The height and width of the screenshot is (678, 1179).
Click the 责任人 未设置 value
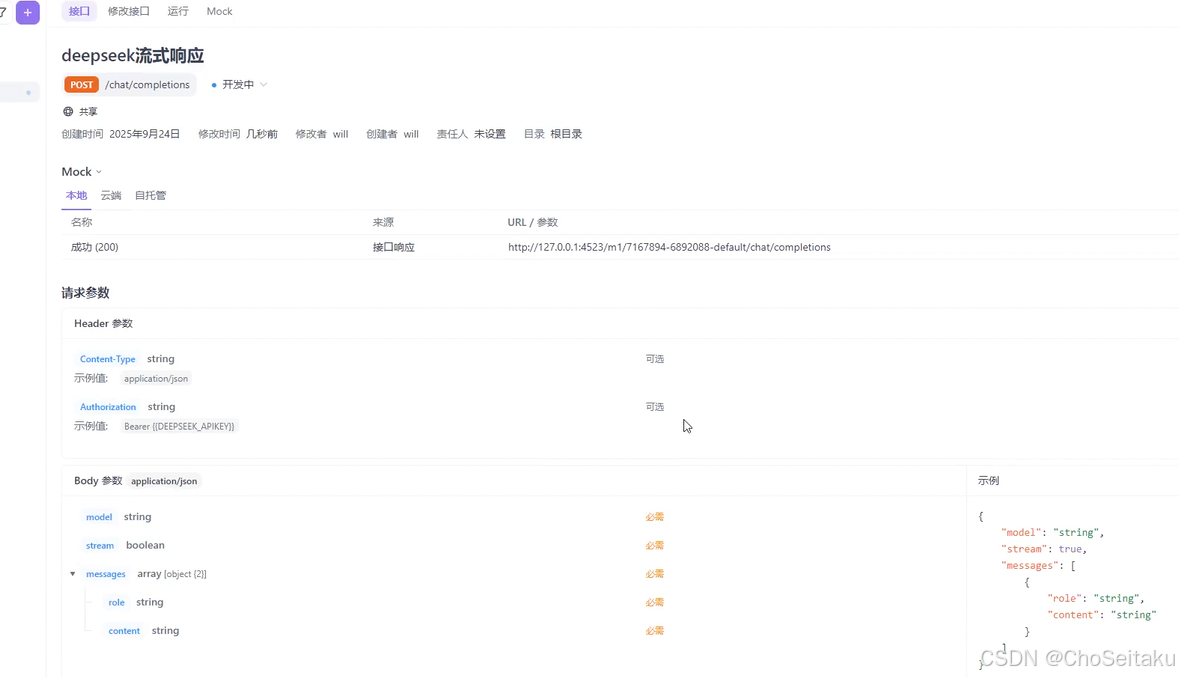pos(489,134)
